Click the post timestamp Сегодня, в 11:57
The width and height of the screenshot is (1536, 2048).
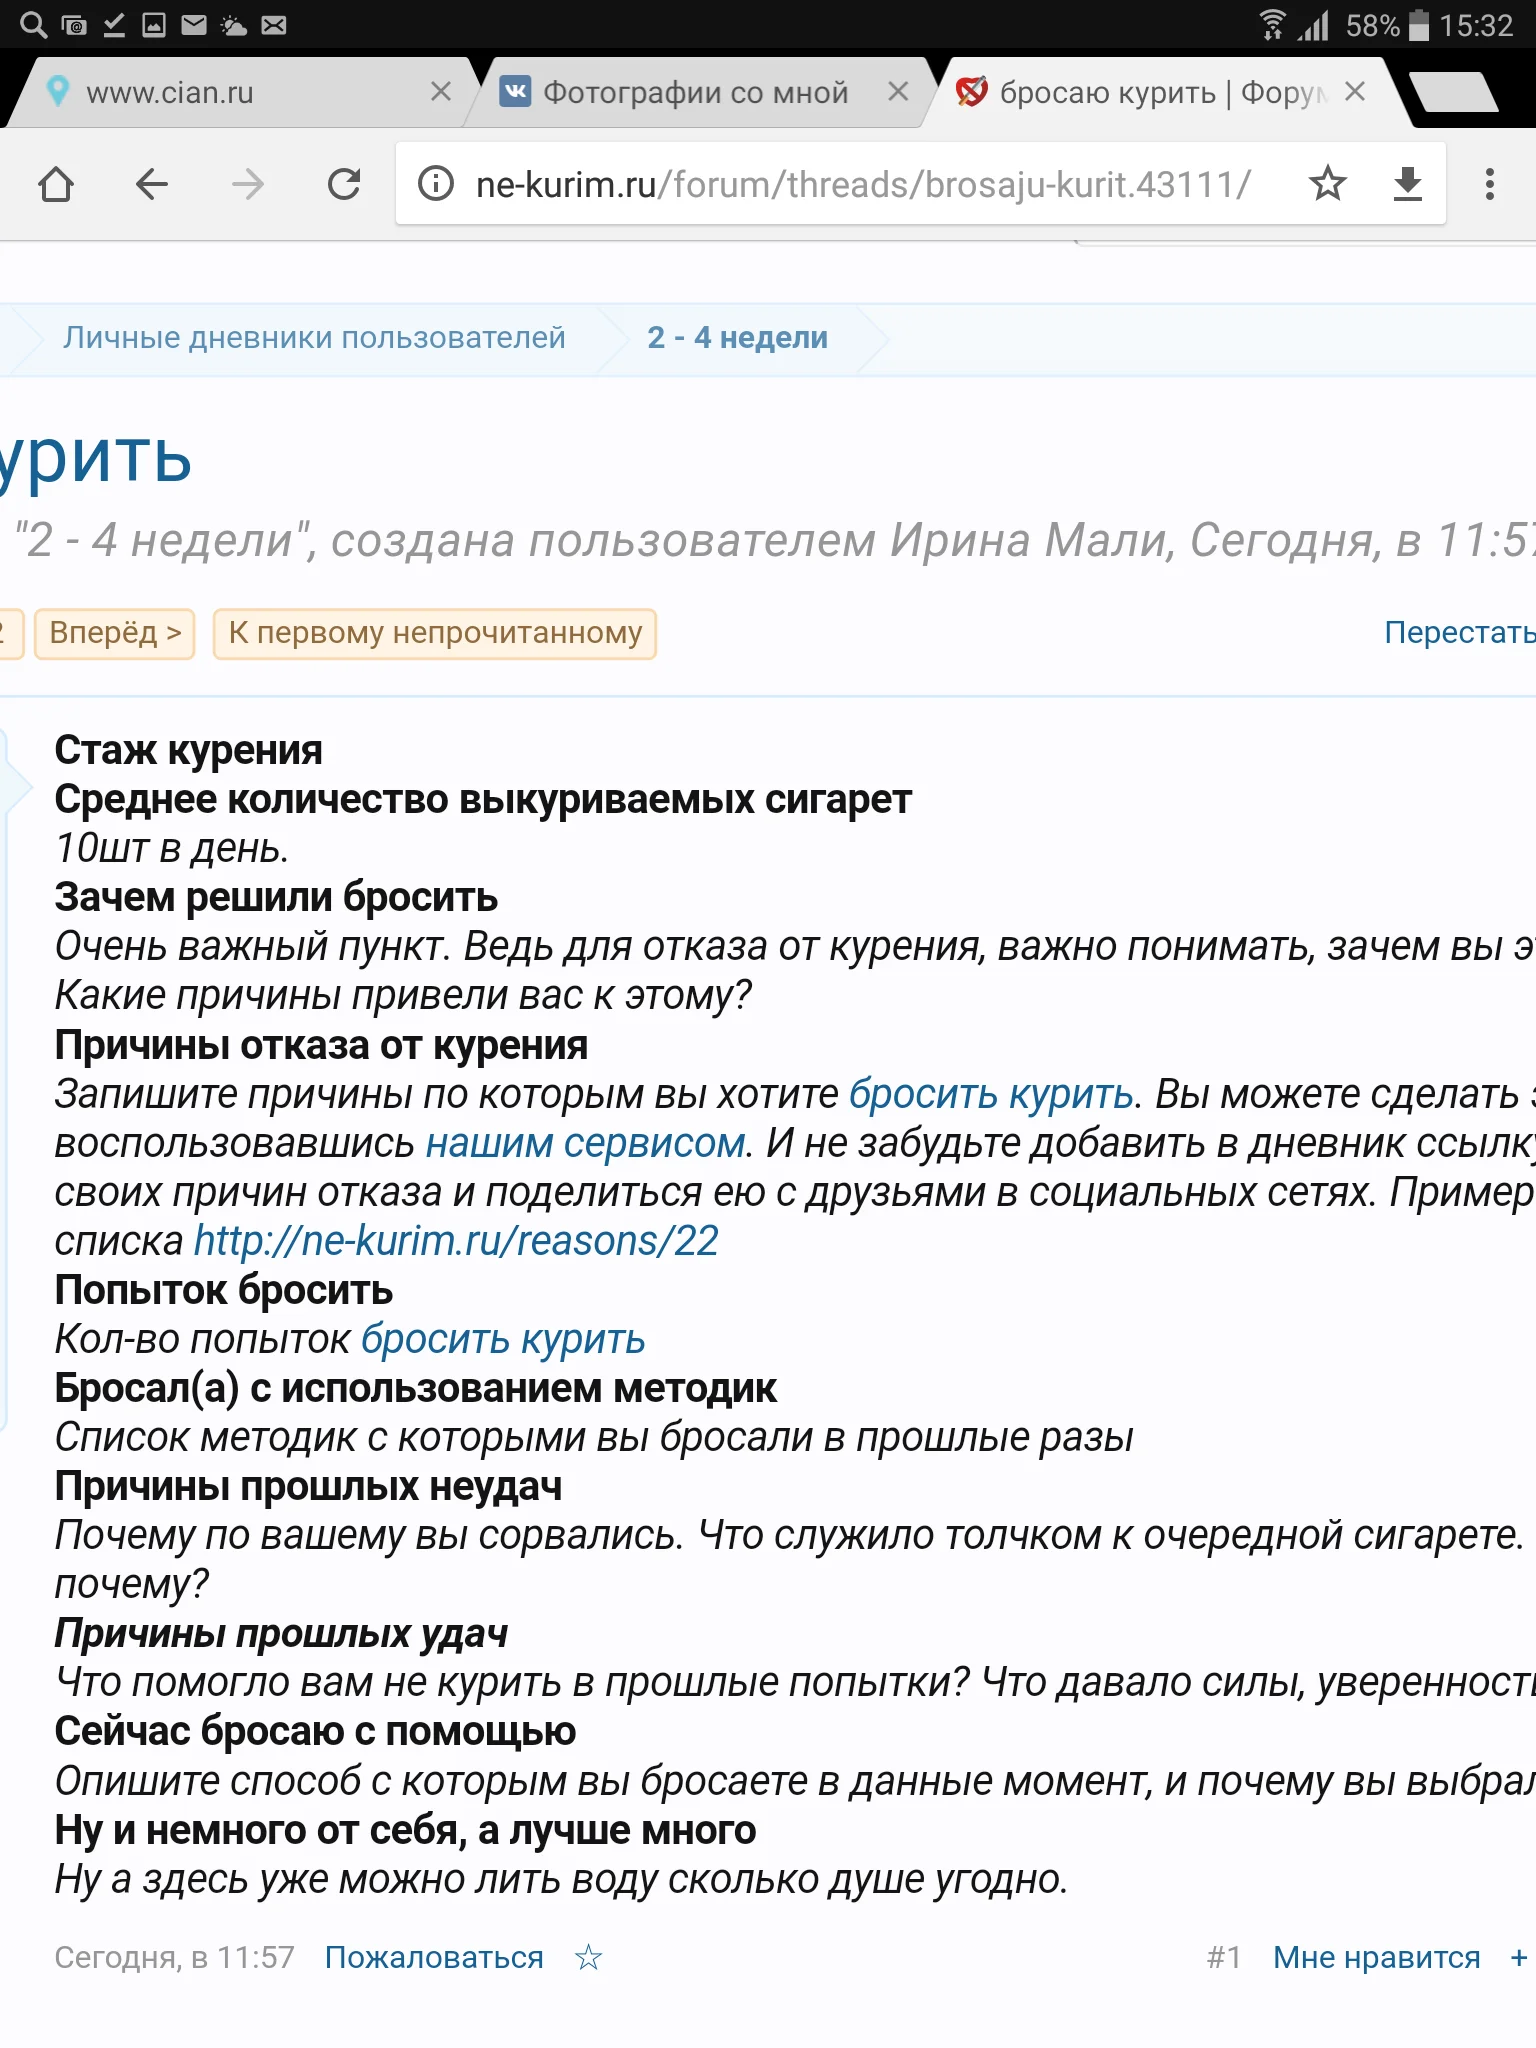(x=175, y=1957)
